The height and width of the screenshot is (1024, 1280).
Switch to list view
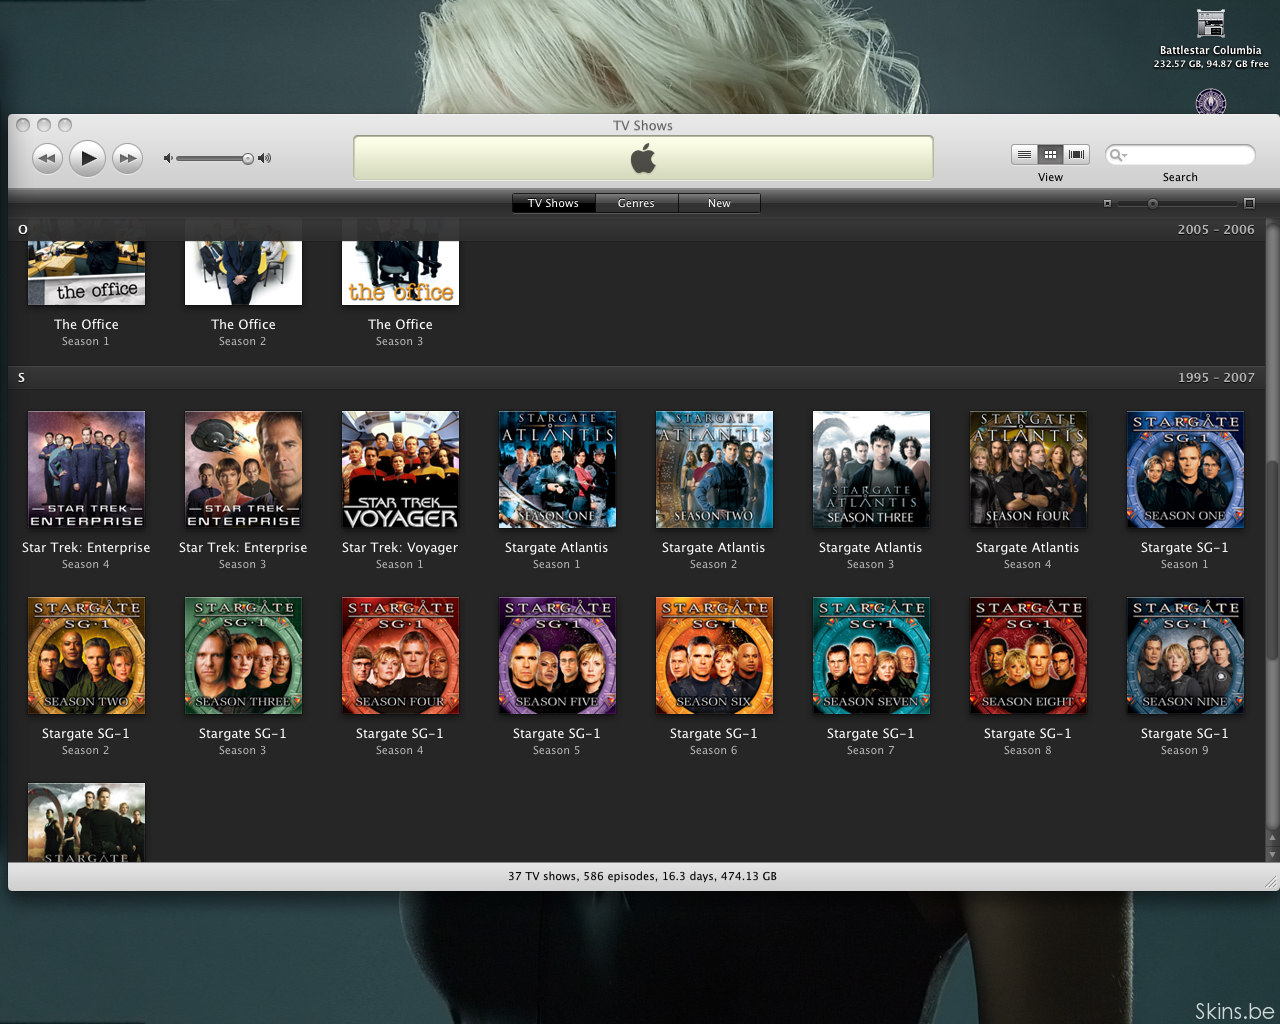point(1024,154)
